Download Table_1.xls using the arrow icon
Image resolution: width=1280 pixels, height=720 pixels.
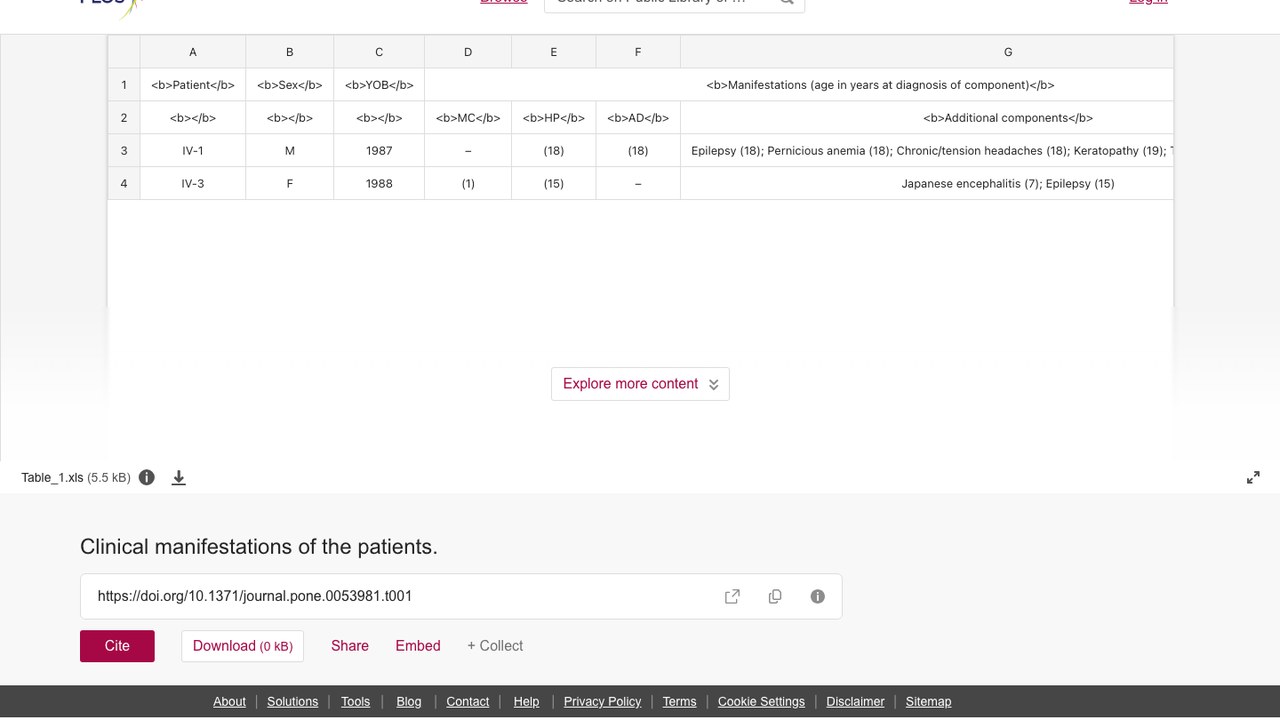click(179, 477)
